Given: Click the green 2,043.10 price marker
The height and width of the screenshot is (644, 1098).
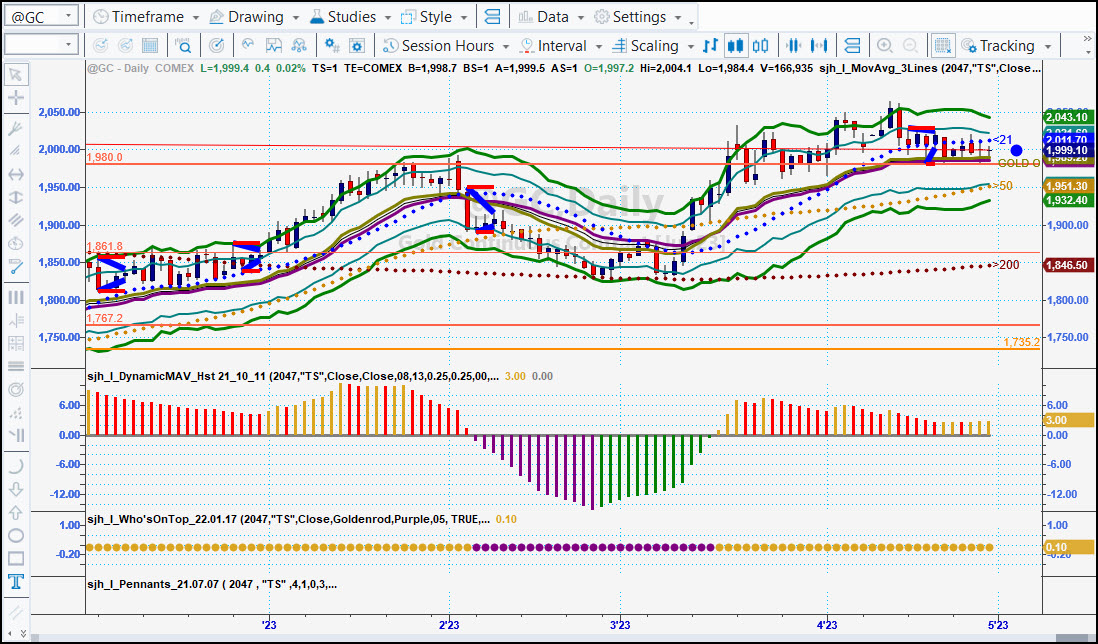Looking at the screenshot, I should point(1066,117).
